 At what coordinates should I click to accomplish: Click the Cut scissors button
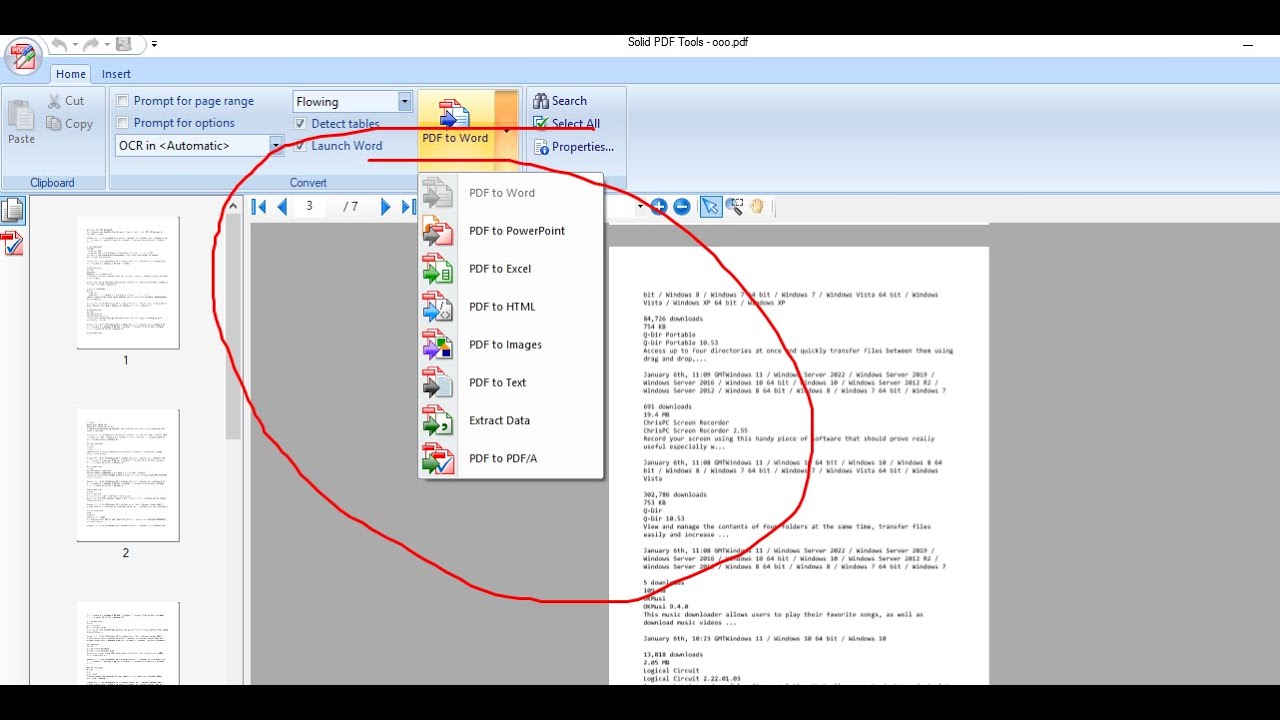tap(66, 101)
